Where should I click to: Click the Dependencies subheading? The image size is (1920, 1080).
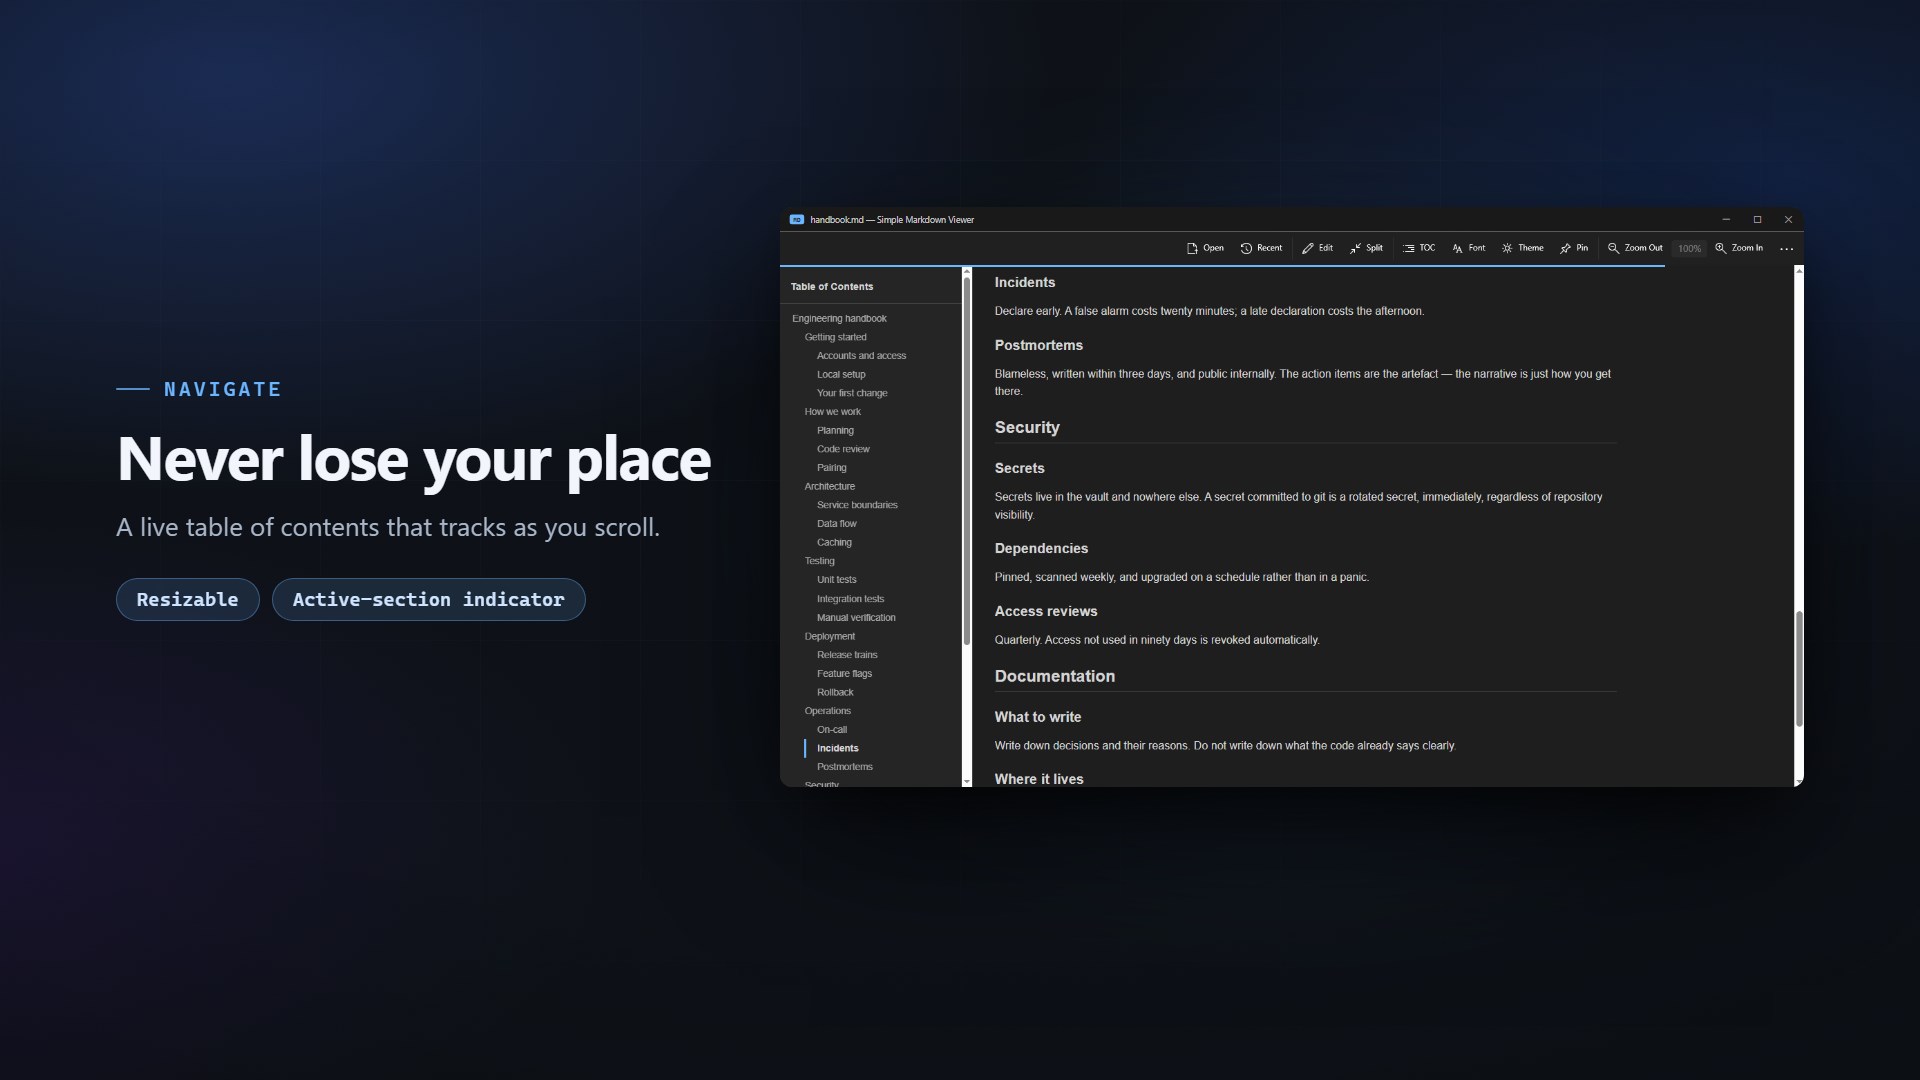pyautogui.click(x=1040, y=549)
